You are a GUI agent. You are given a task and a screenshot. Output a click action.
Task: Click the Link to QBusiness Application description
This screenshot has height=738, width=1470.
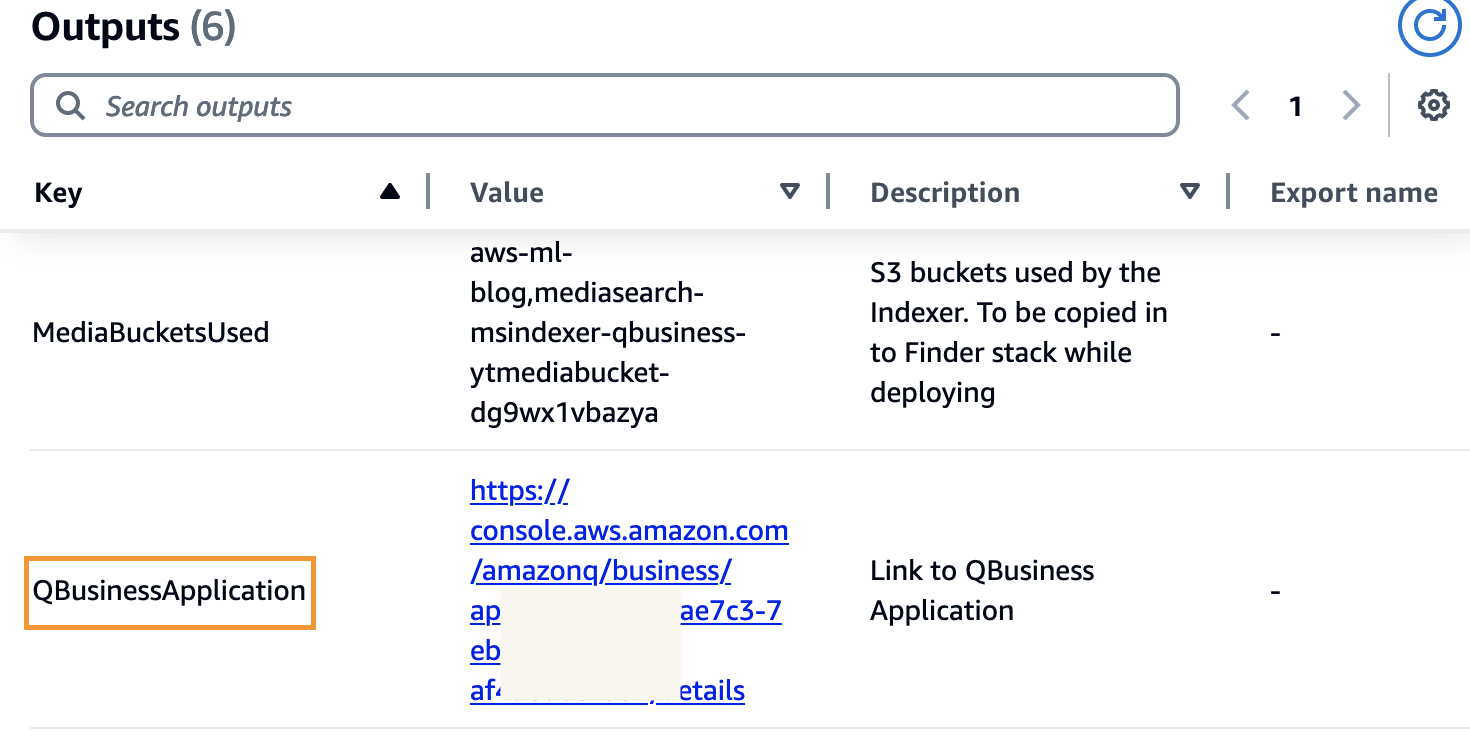click(981, 590)
